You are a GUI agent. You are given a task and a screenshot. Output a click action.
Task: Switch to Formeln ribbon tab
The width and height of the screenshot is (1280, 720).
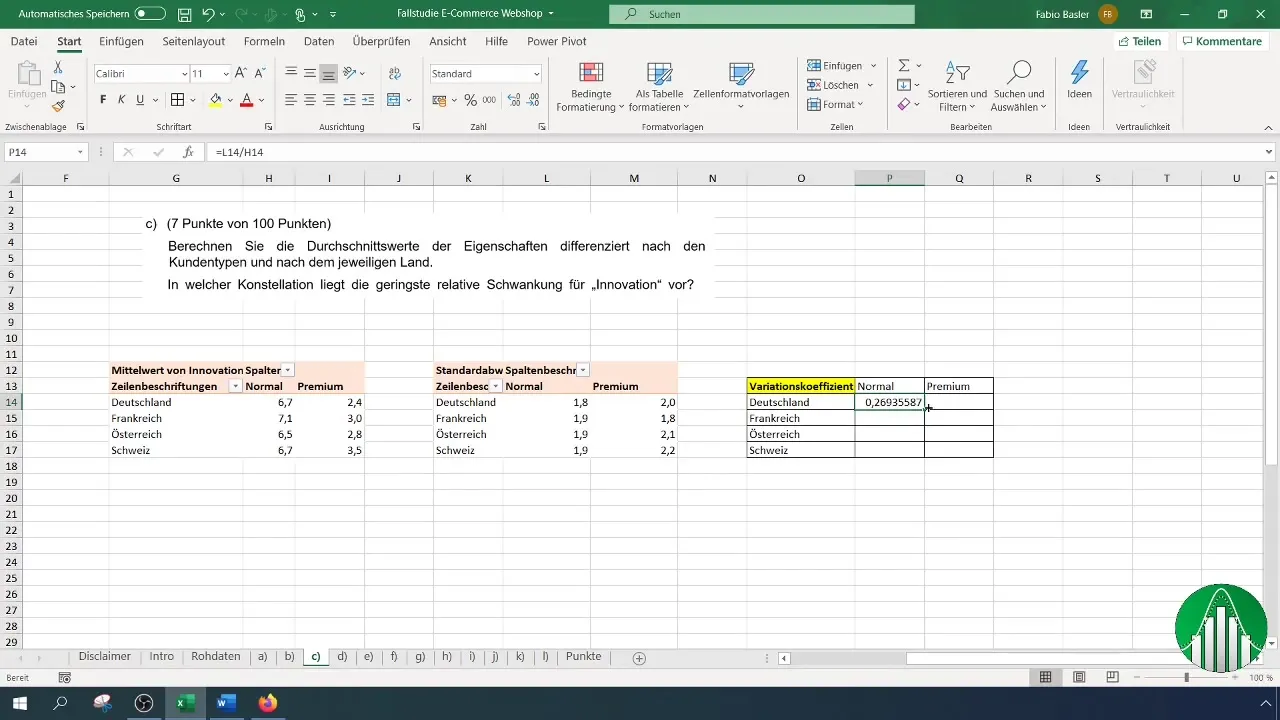point(264,41)
